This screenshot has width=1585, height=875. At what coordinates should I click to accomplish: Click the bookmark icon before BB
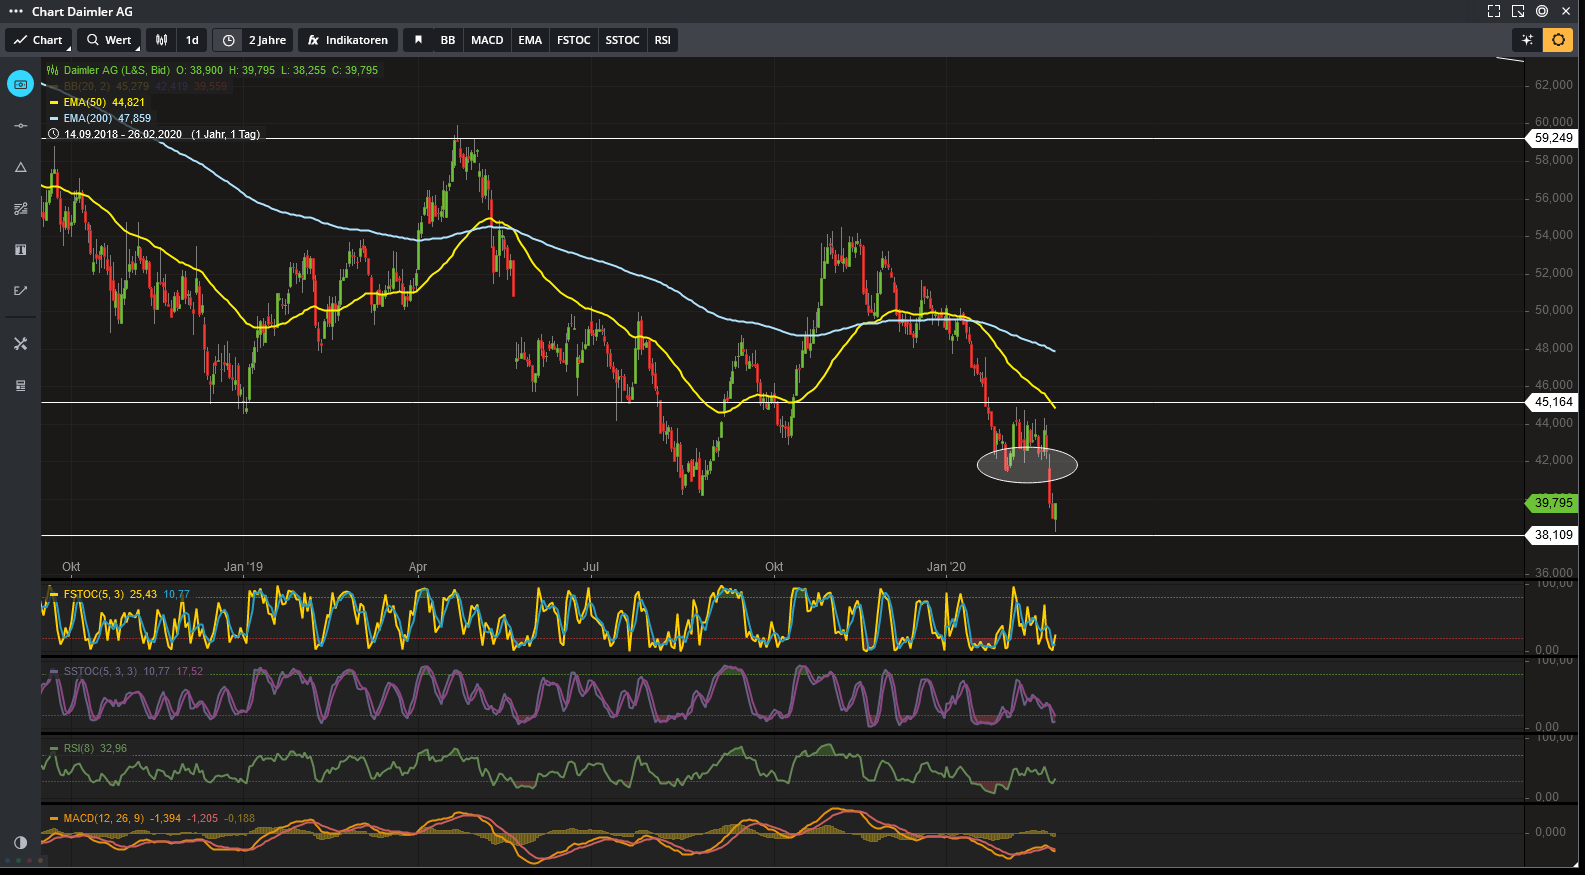[418, 40]
